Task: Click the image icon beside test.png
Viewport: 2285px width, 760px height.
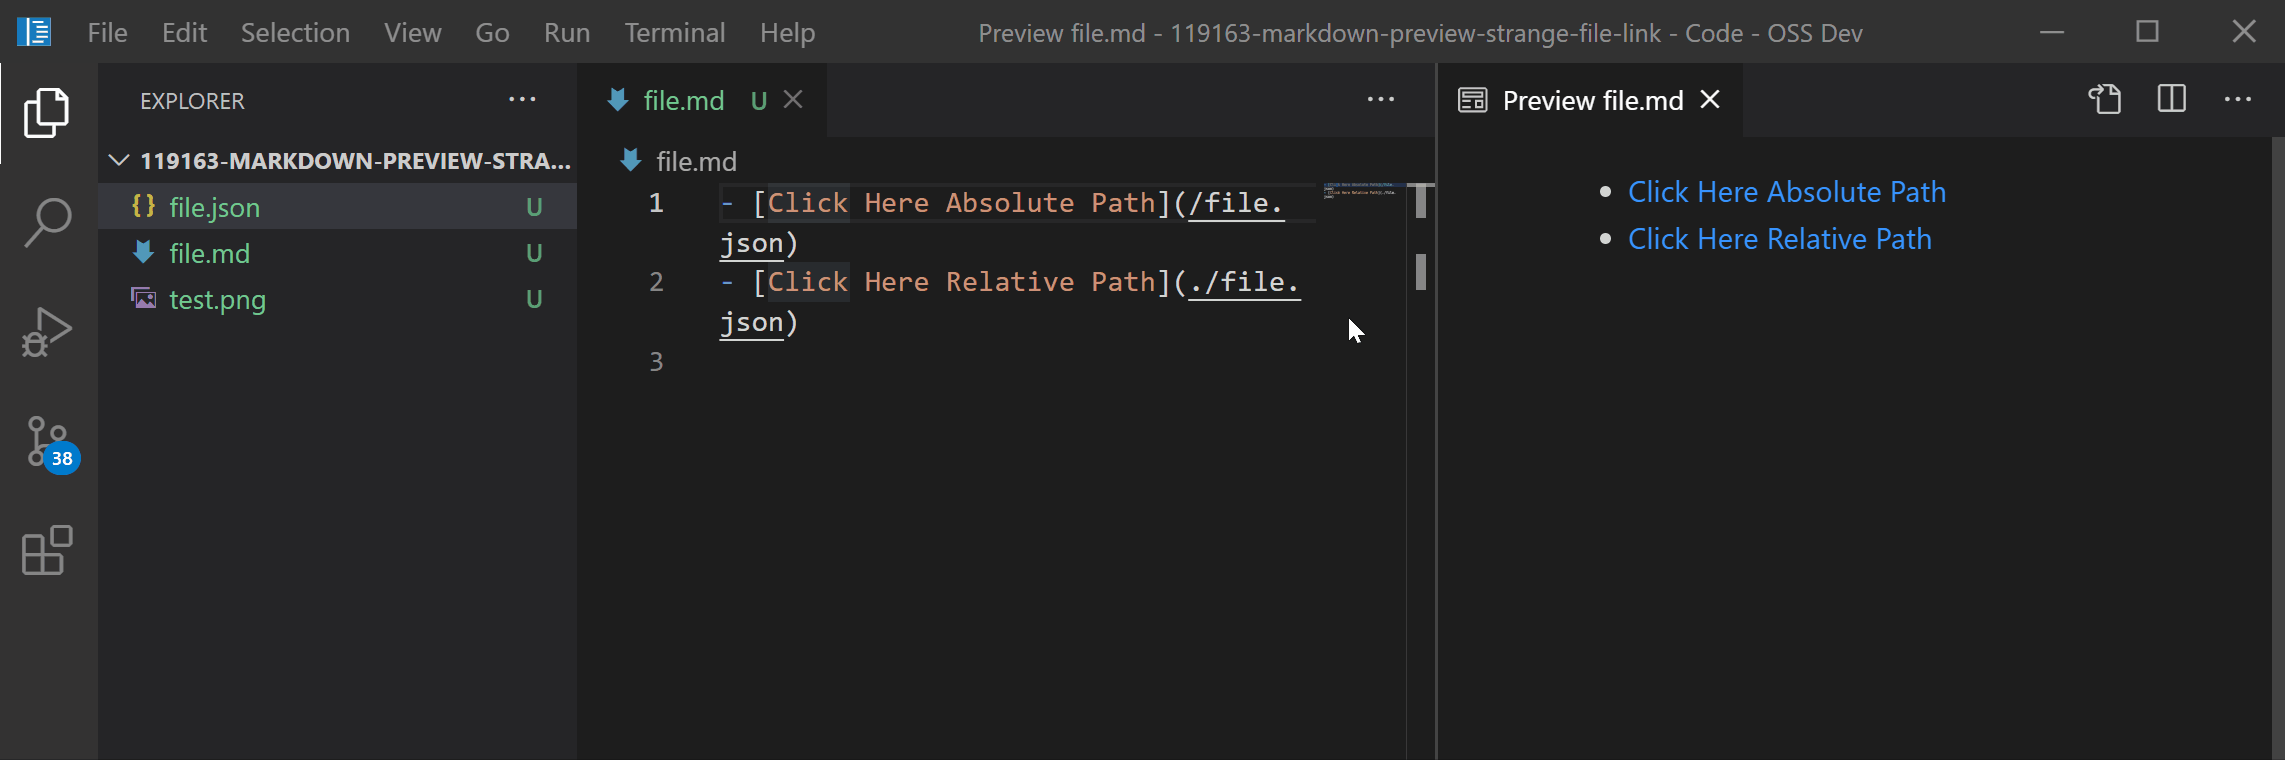Action: point(144,298)
